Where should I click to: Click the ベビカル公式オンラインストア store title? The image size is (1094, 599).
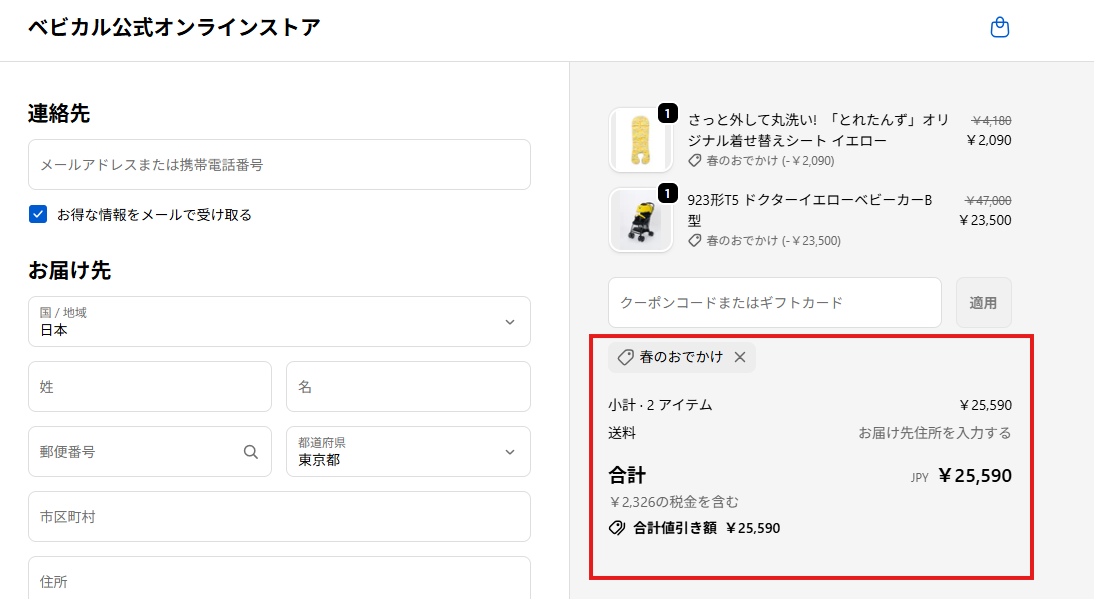174,28
